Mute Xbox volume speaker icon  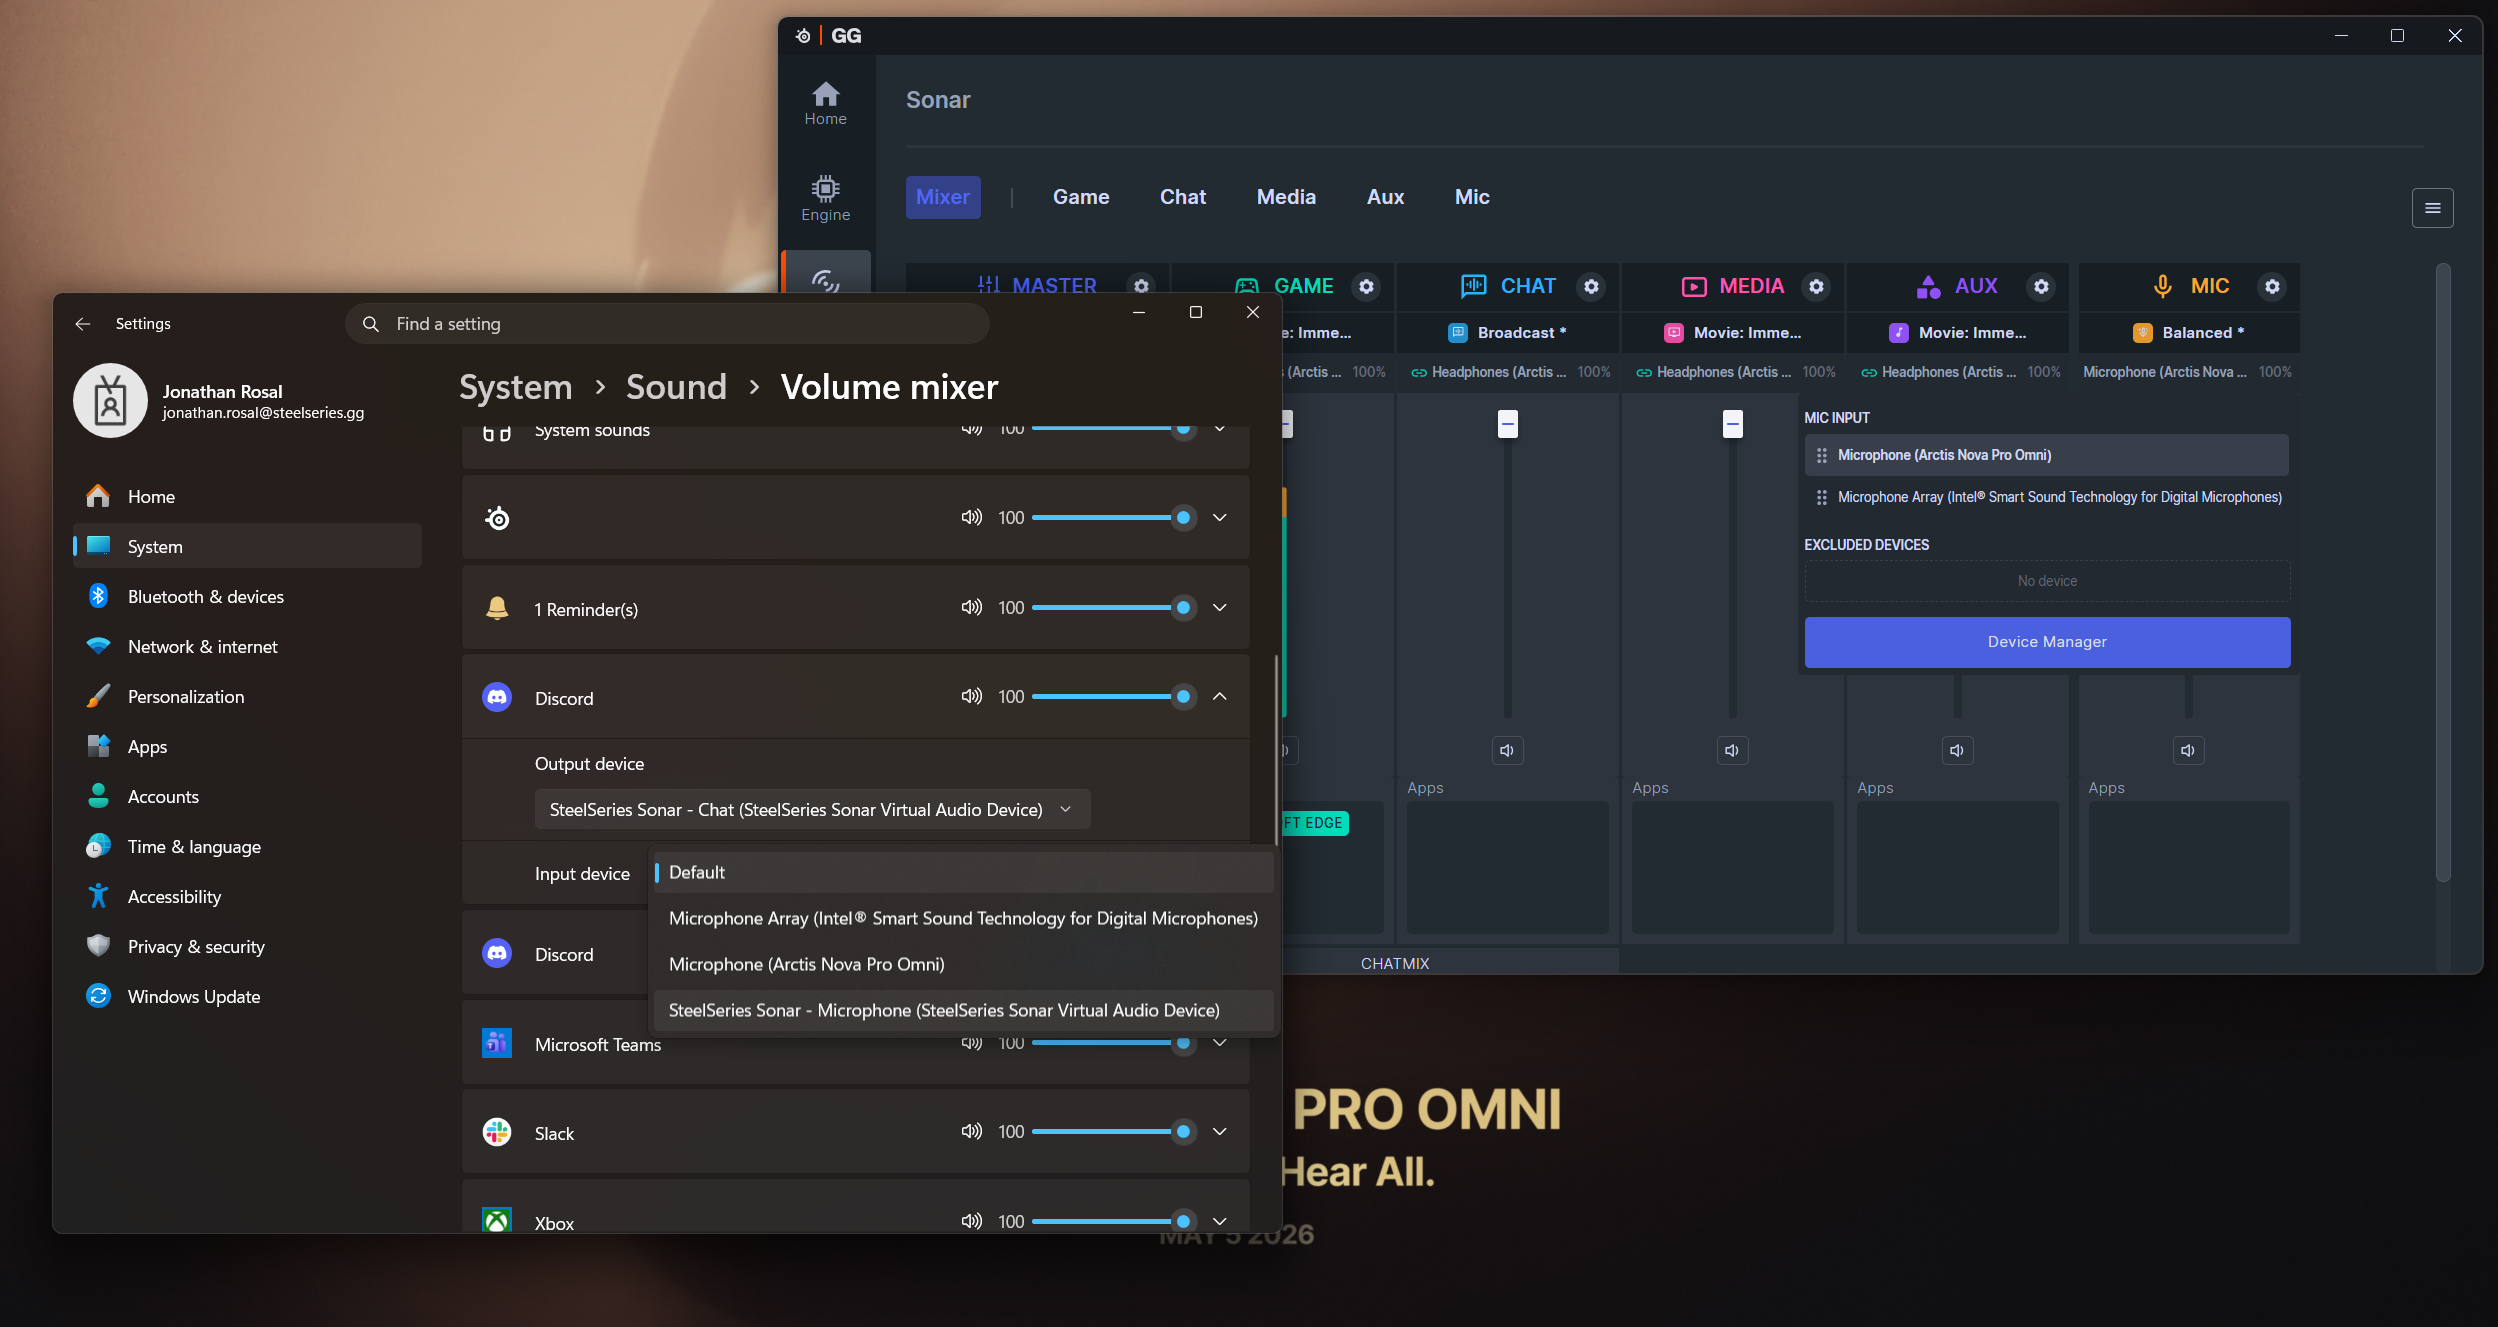tap(971, 1221)
